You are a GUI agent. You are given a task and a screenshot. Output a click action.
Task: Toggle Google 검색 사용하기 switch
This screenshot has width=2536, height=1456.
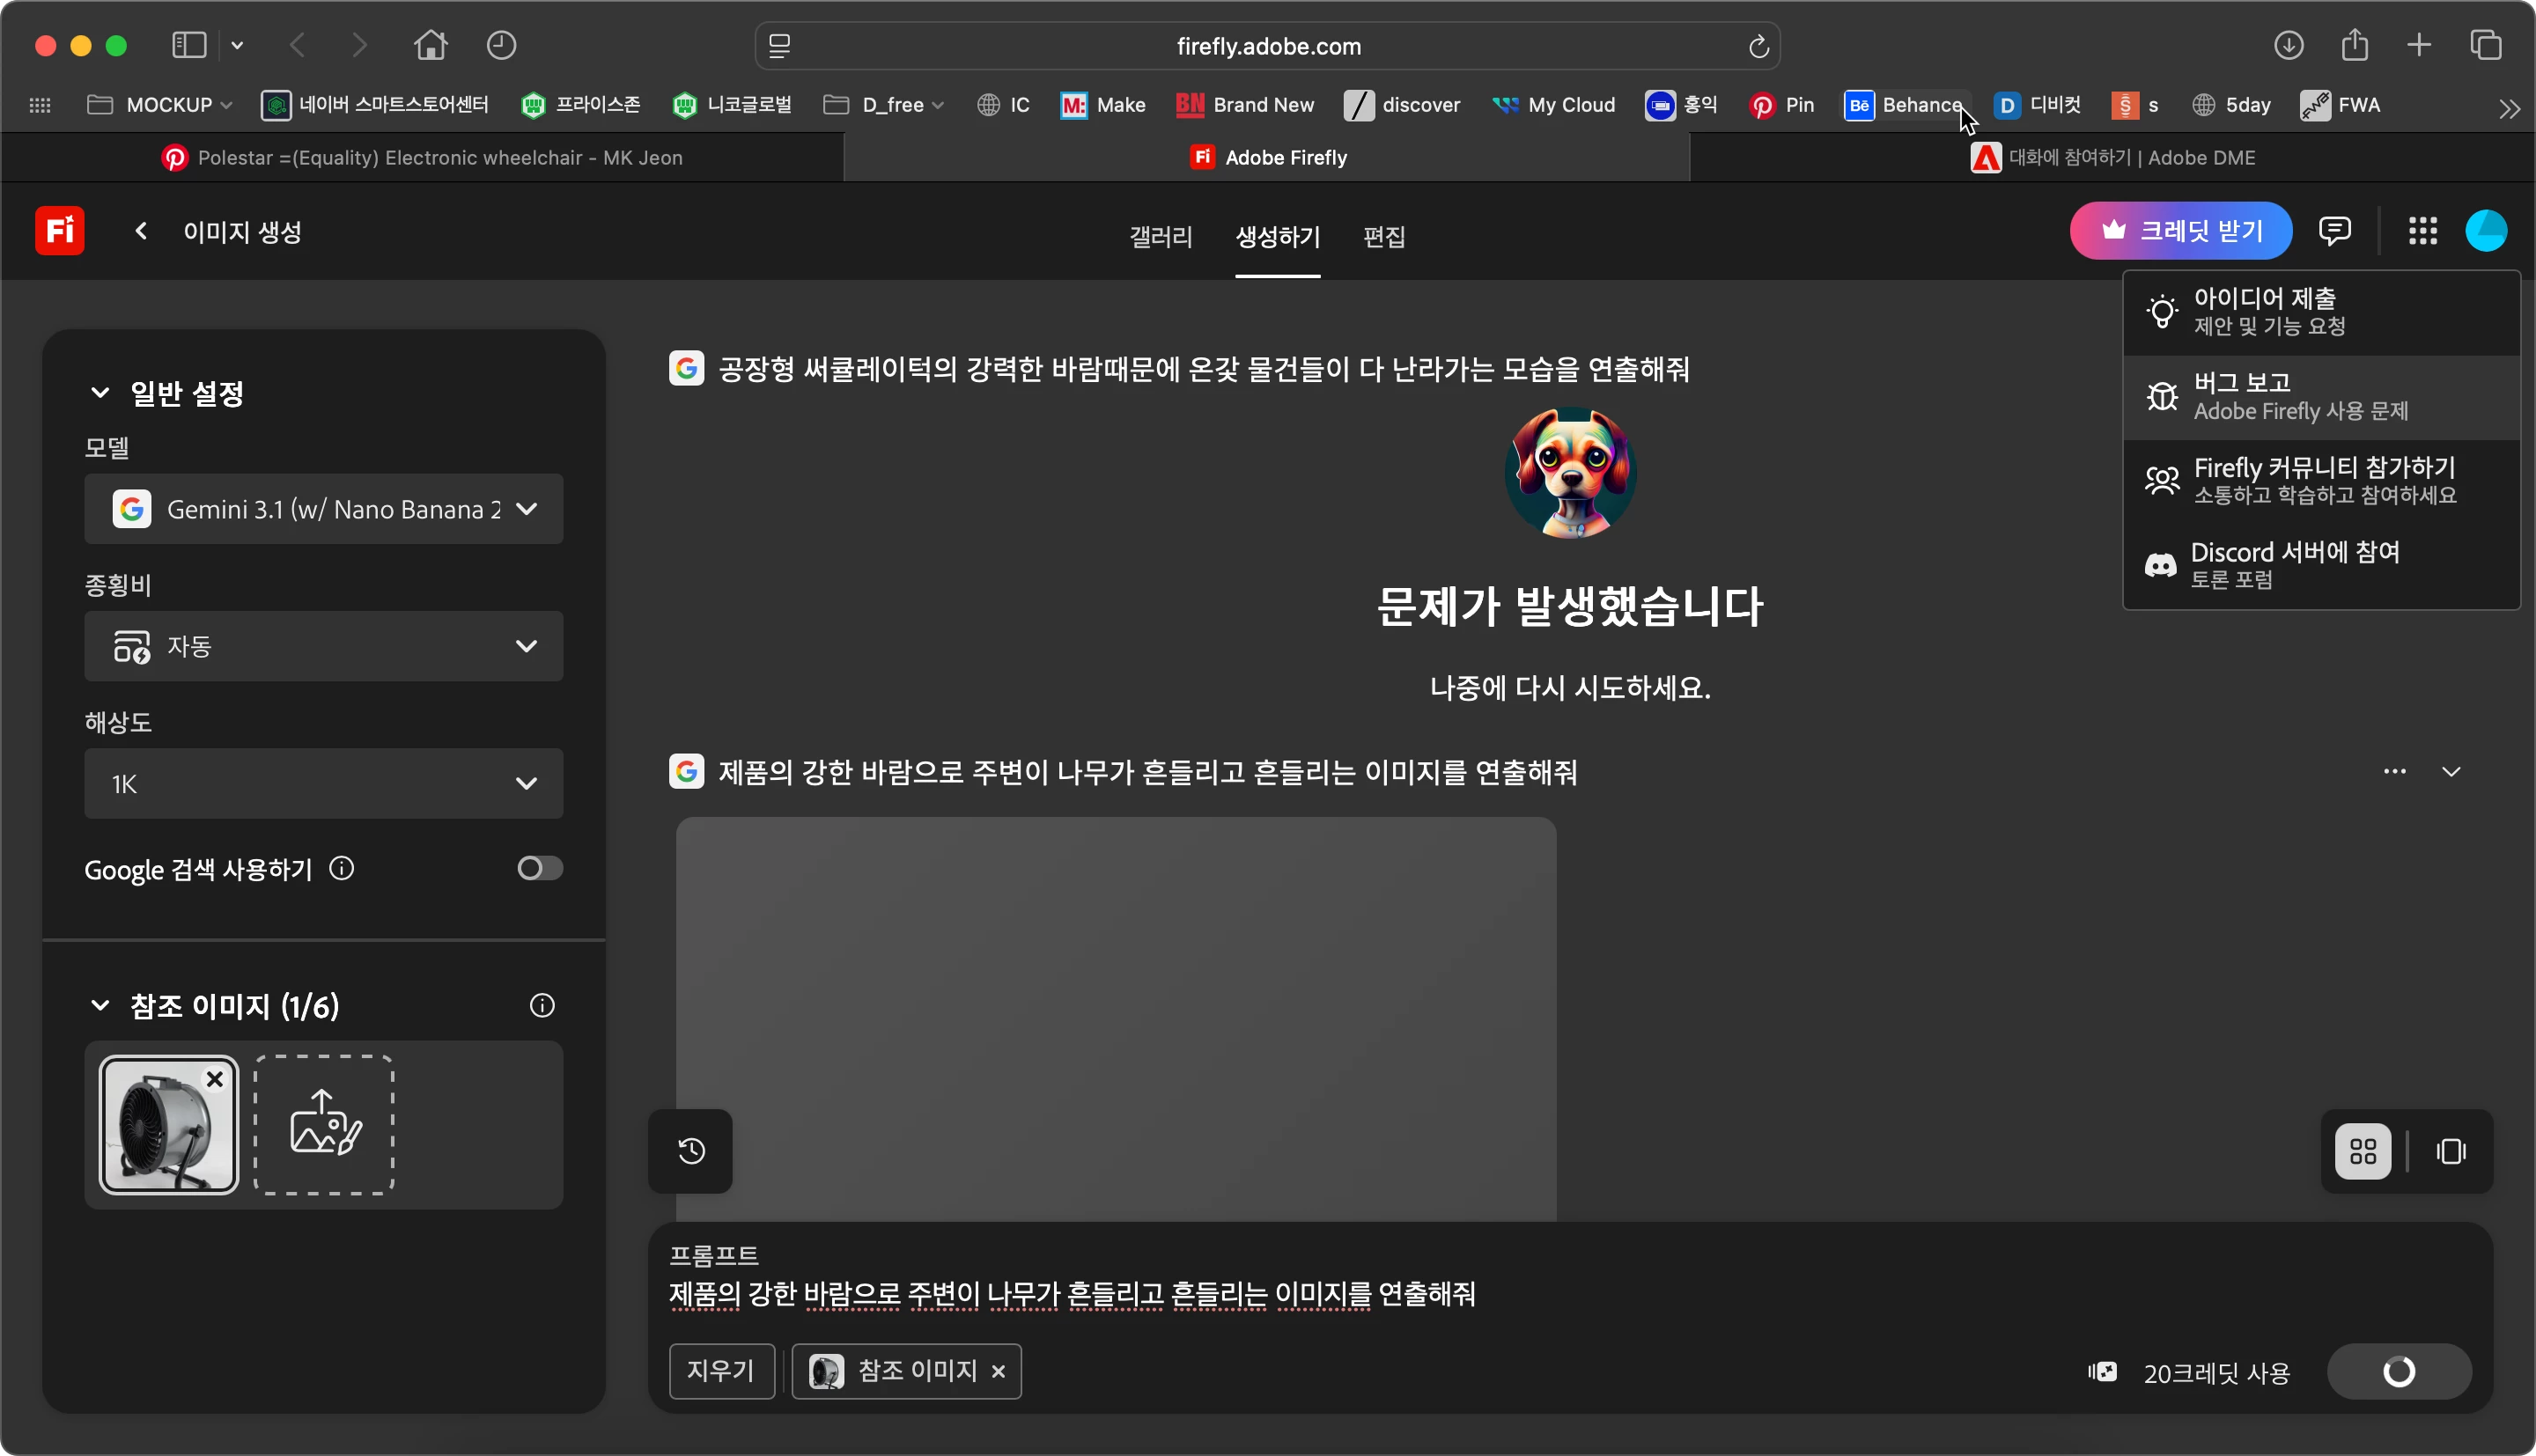tap(539, 868)
